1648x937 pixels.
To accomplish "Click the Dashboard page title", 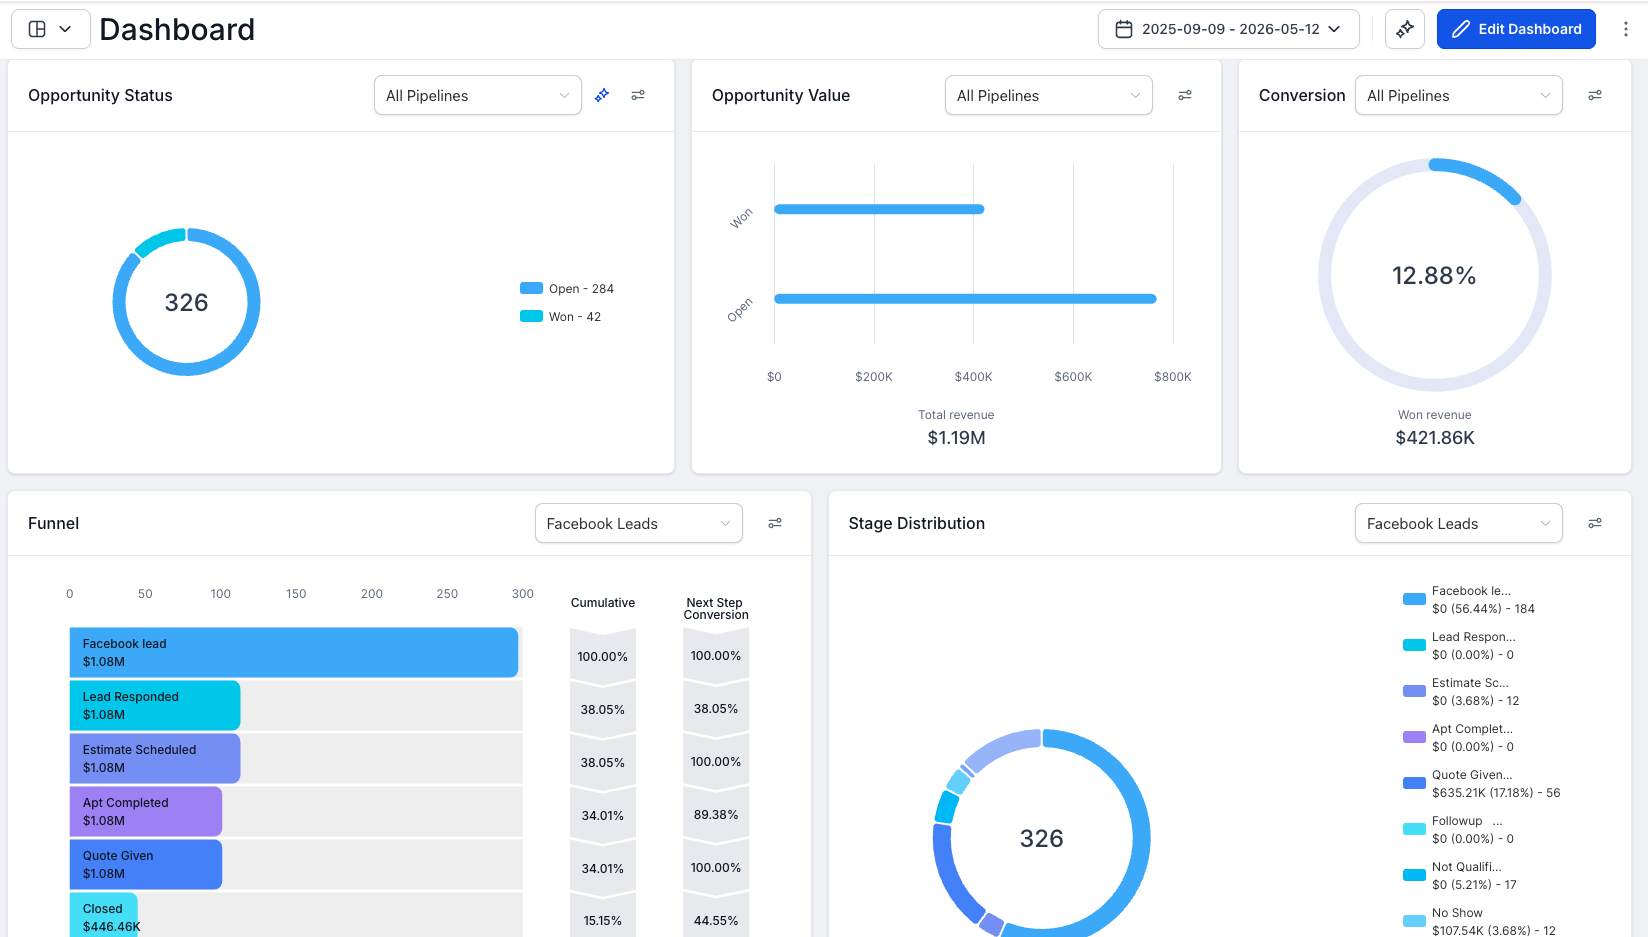I will click(177, 29).
